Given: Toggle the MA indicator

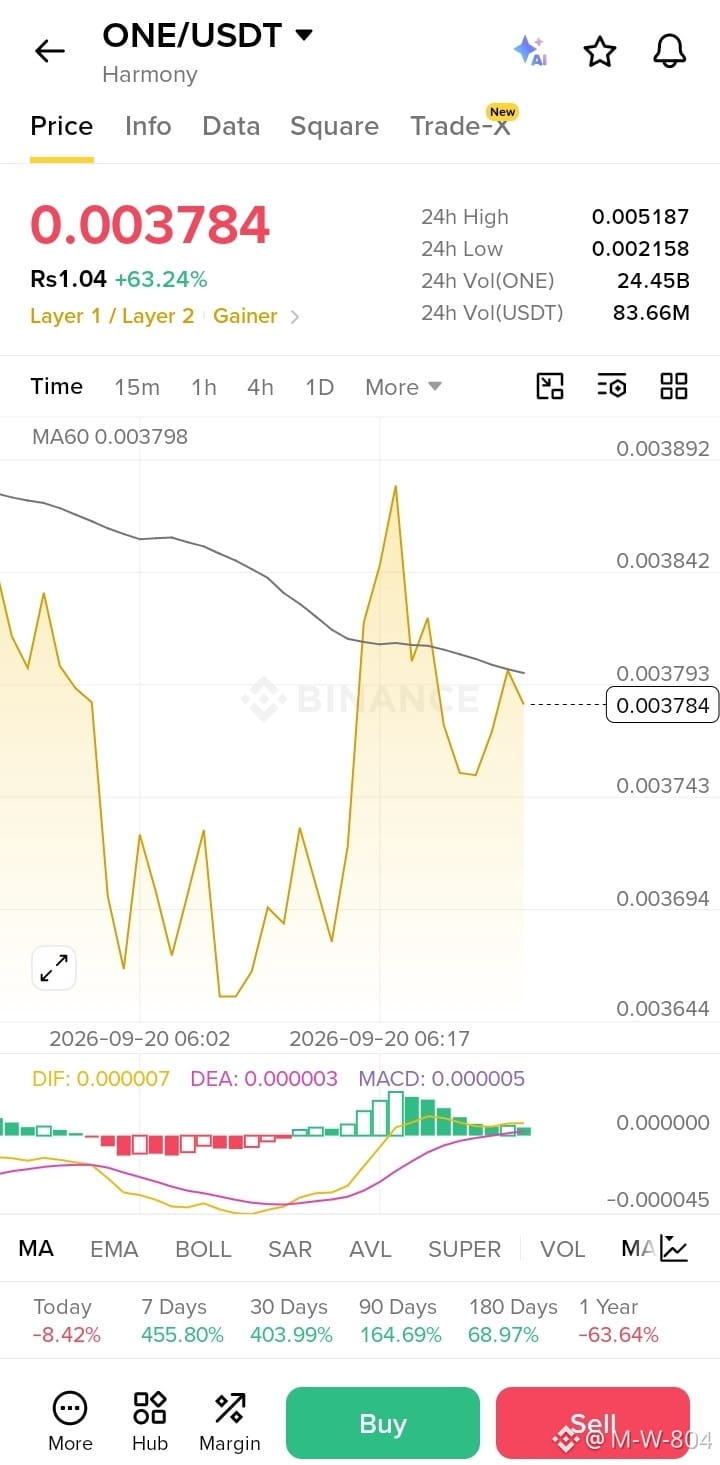Looking at the screenshot, I should coord(36,1248).
